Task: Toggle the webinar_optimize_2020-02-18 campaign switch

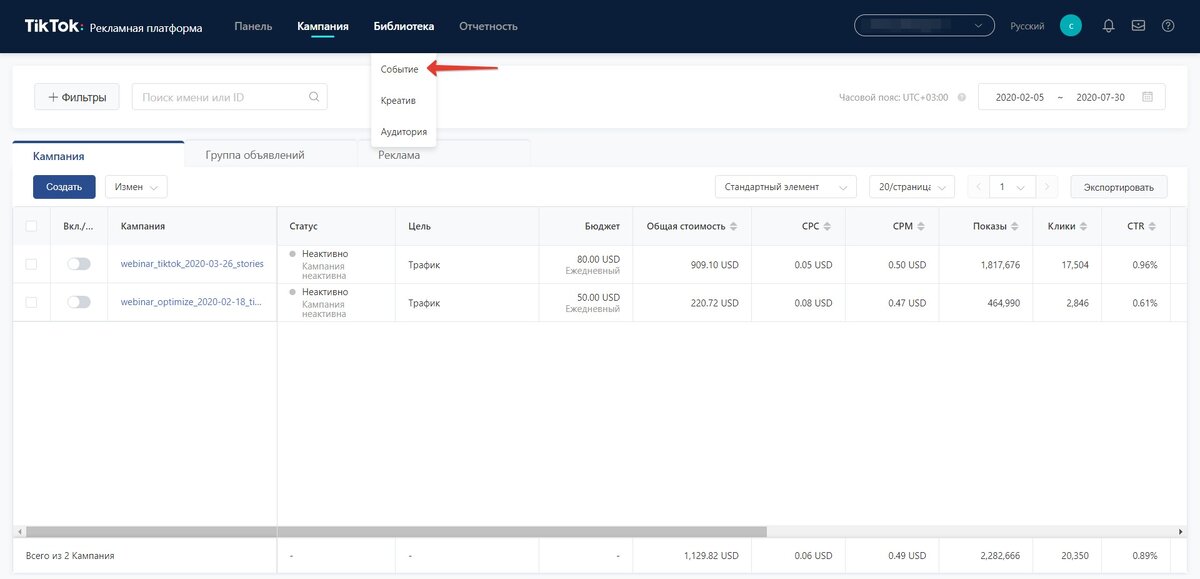Action: click(x=78, y=302)
